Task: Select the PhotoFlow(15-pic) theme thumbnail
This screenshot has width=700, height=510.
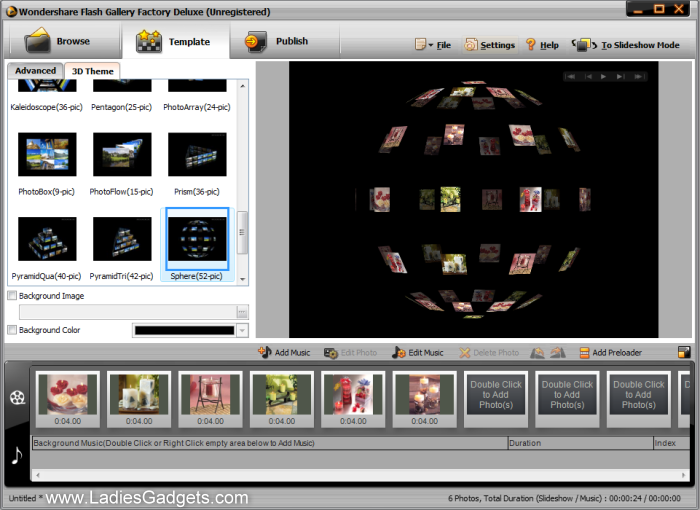Action: [x=122, y=154]
